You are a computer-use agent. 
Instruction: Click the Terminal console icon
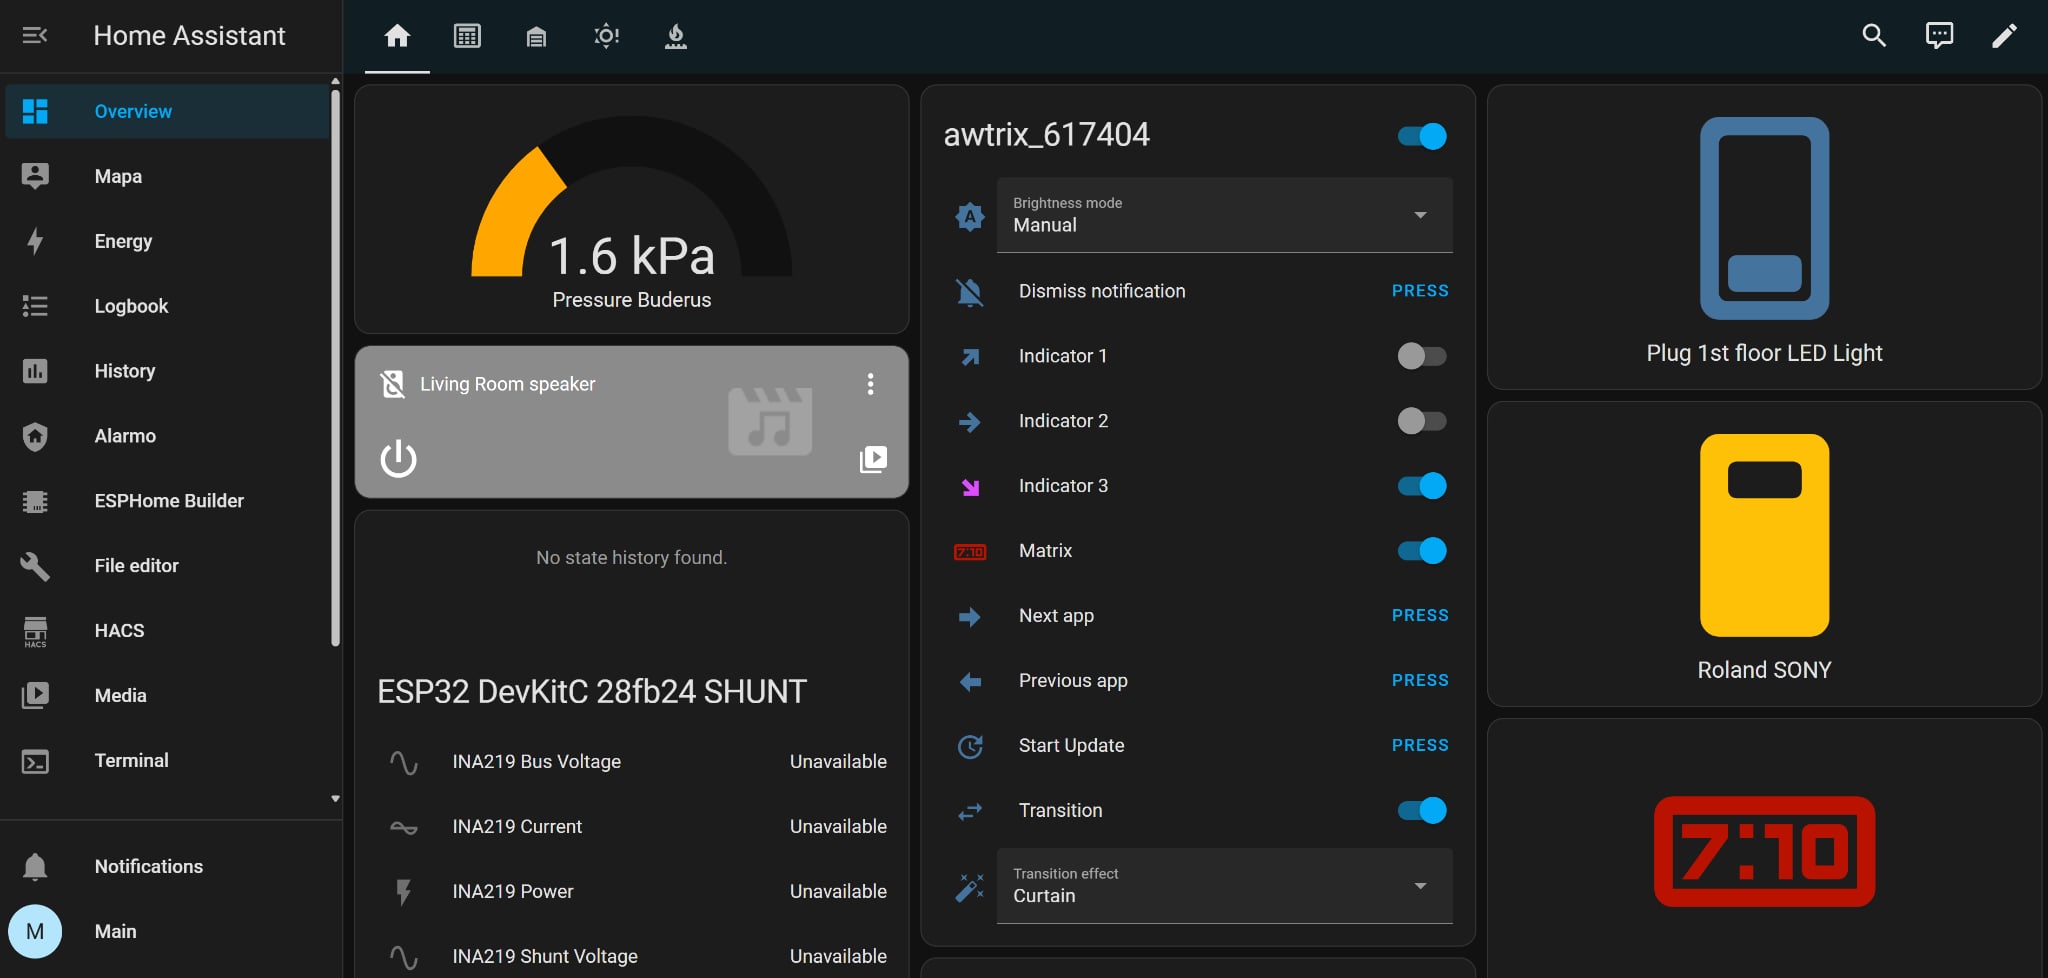click(35, 761)
